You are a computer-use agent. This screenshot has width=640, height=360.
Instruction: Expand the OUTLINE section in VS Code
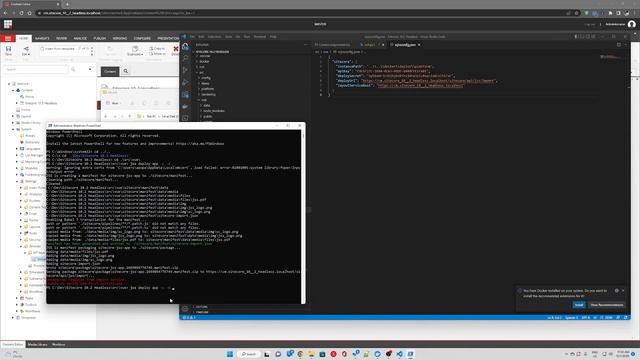point(202,307)
